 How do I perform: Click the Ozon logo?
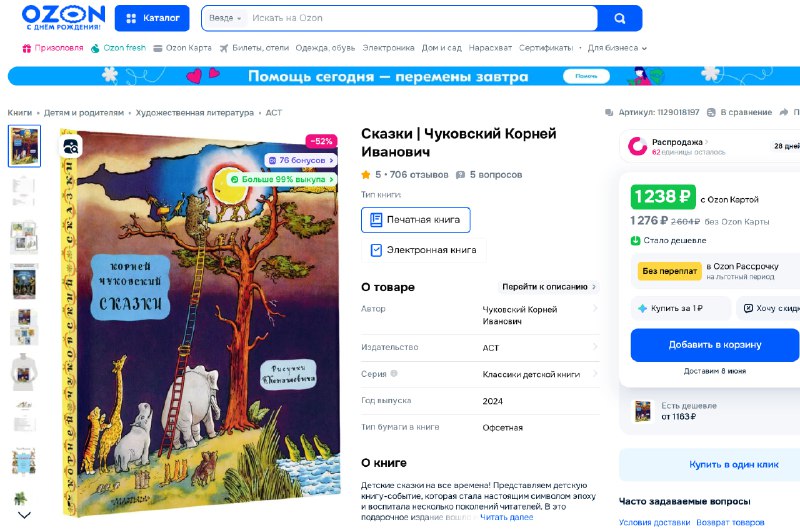(x=63, y=17)
